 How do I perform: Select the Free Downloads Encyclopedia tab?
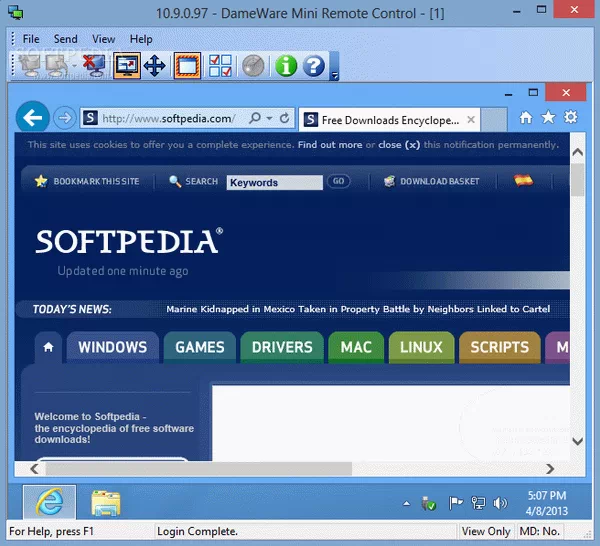(x=389, y=120)
